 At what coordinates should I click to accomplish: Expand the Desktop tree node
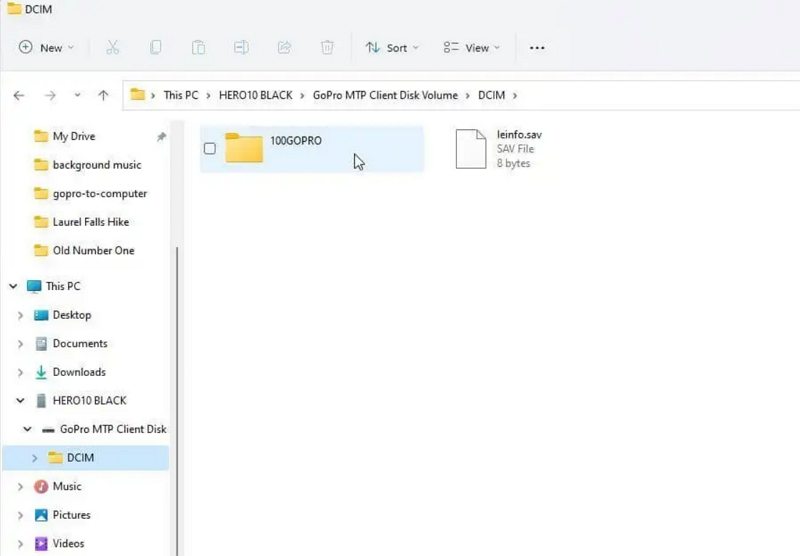pos(20,315)
